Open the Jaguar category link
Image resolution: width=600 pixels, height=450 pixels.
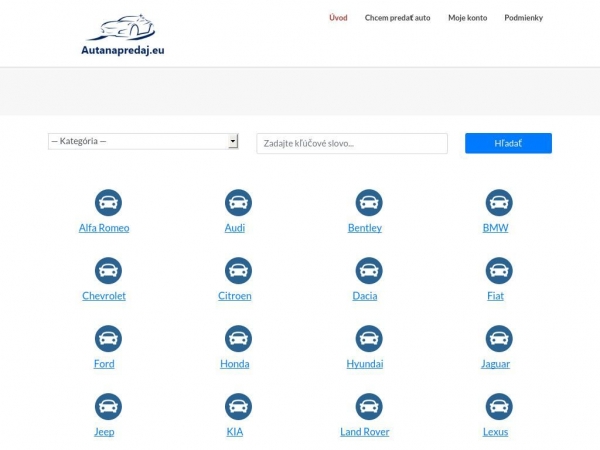pos(496,364)
